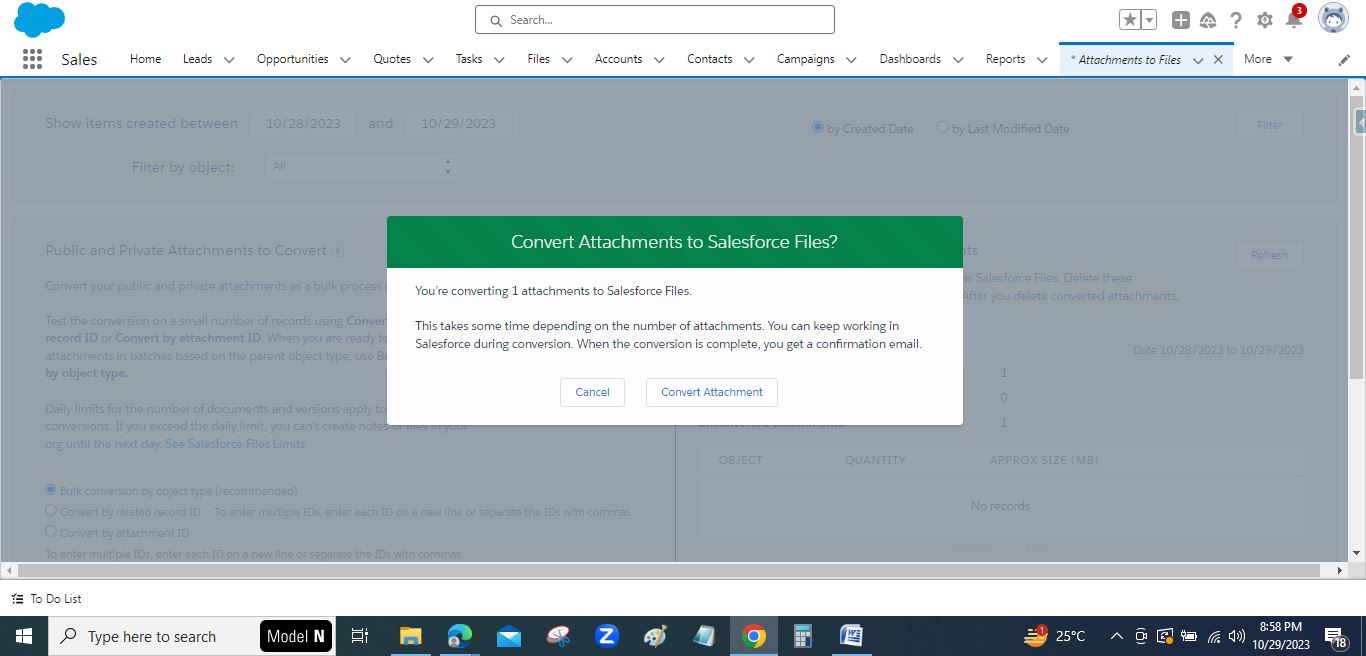Expand the Dashboards menu chevron
The width and height of the screenshot is (1366, 656).
click(958, 60)
